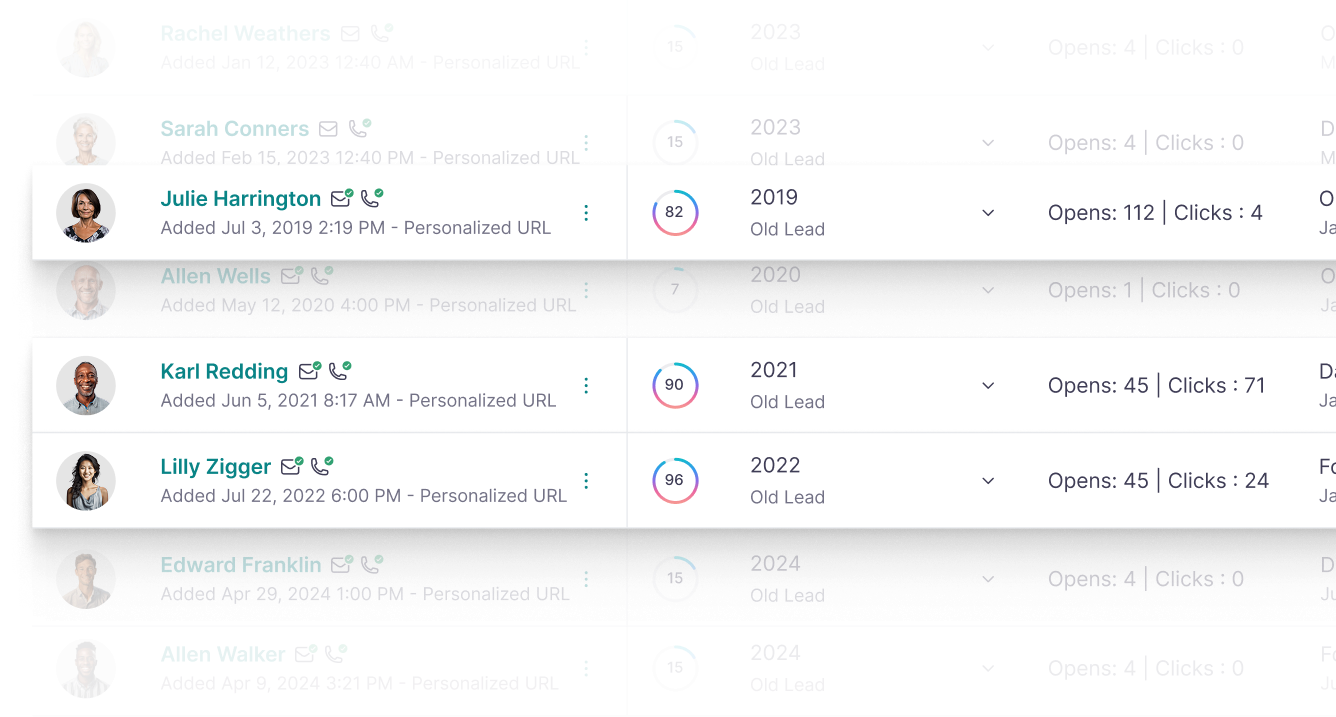Click Opens 45 Clicks 71 stats for Karl
1336x717 pixels.
[1157, 386]
